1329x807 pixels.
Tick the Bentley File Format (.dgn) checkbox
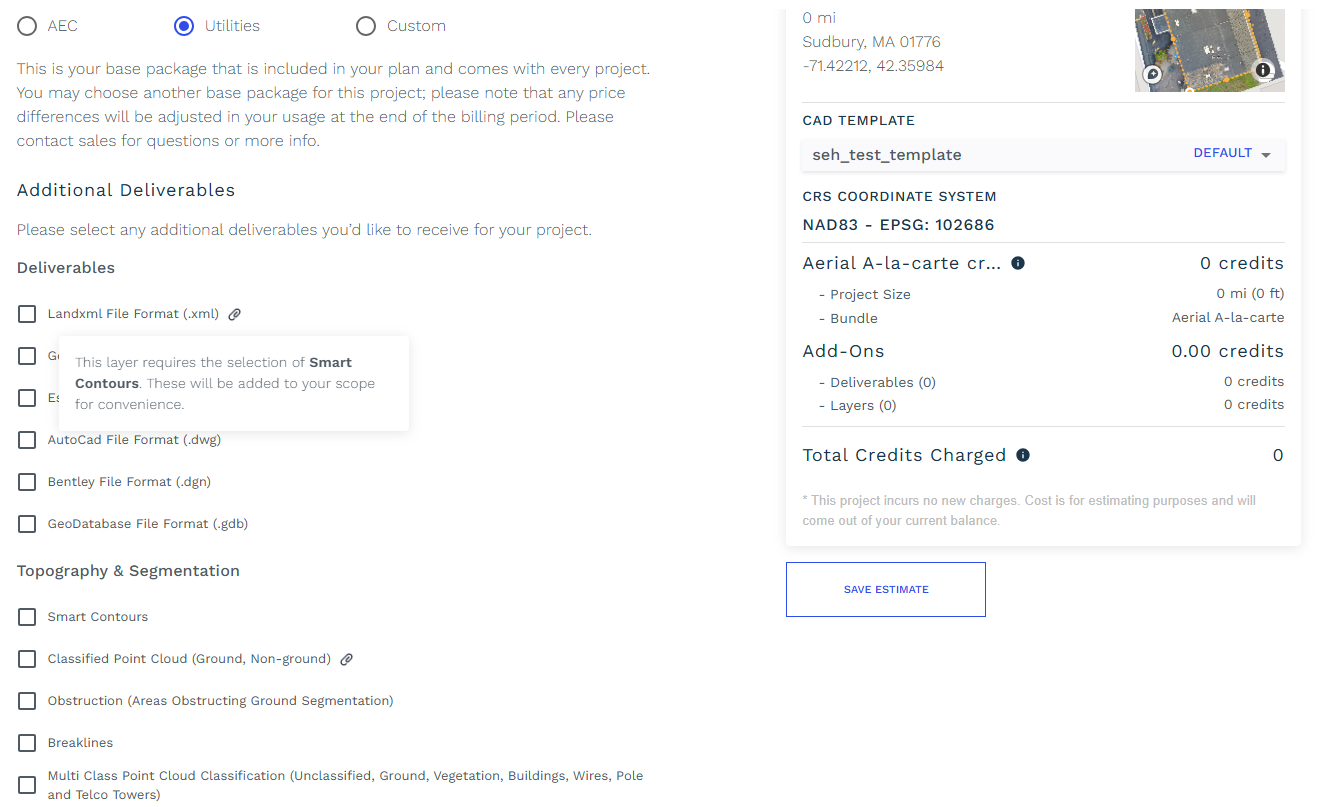tap(27, 482)
